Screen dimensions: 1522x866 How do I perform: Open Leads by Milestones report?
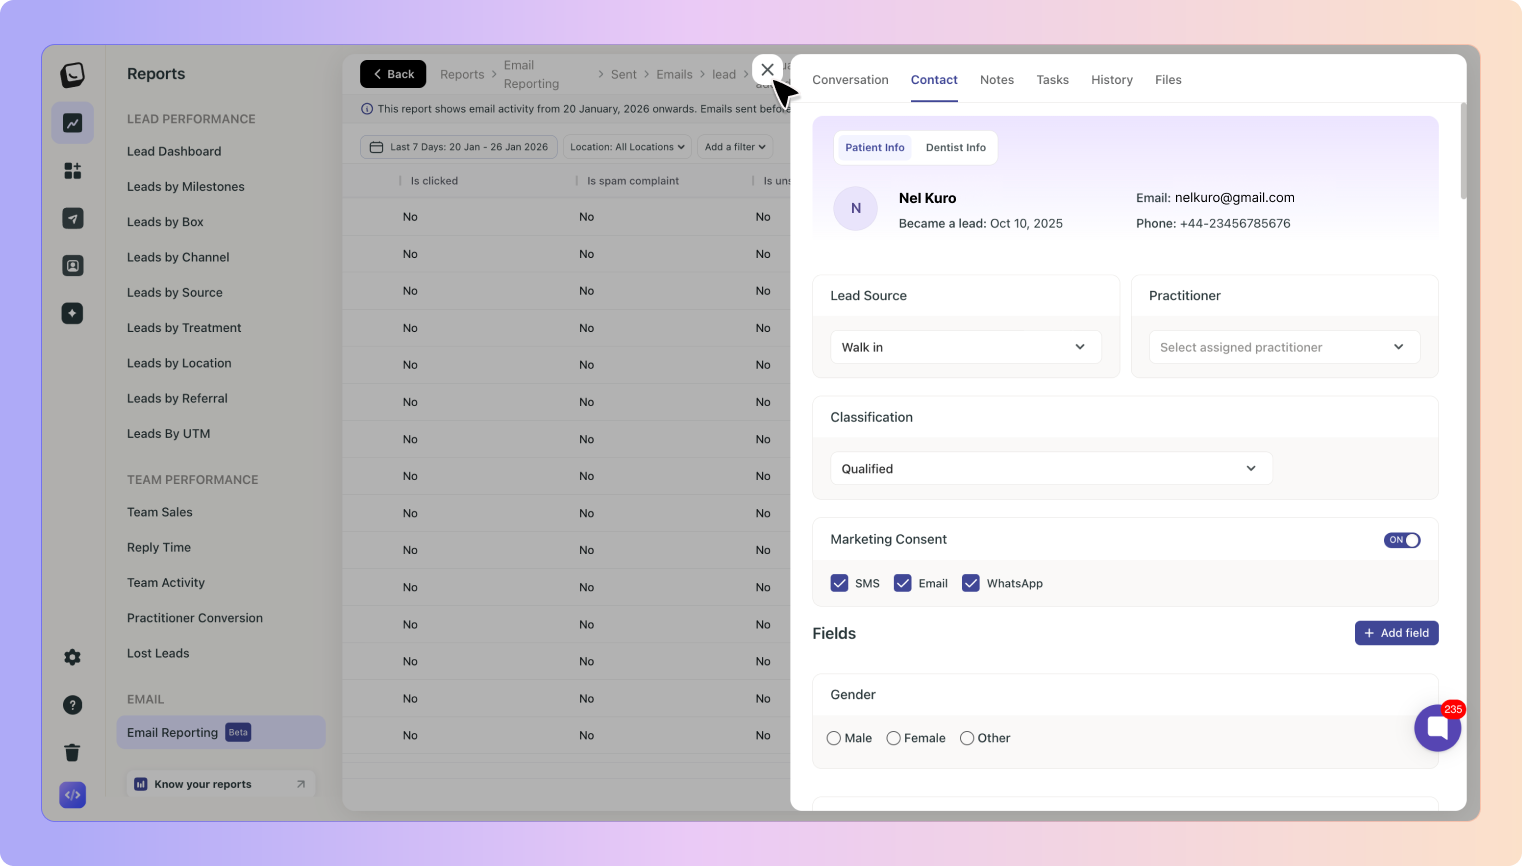click(186, 187)
